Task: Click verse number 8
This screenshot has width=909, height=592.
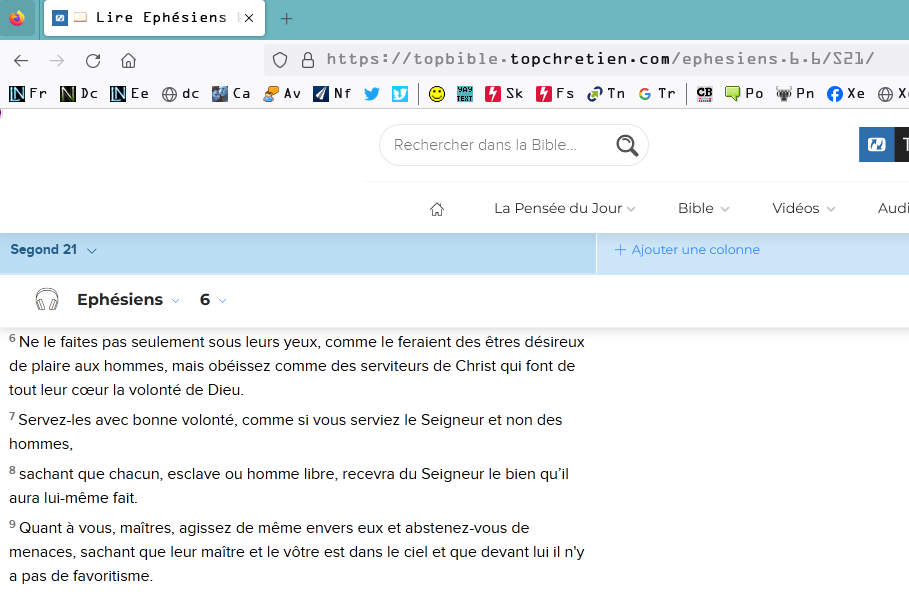Action: tap(12, 470)
